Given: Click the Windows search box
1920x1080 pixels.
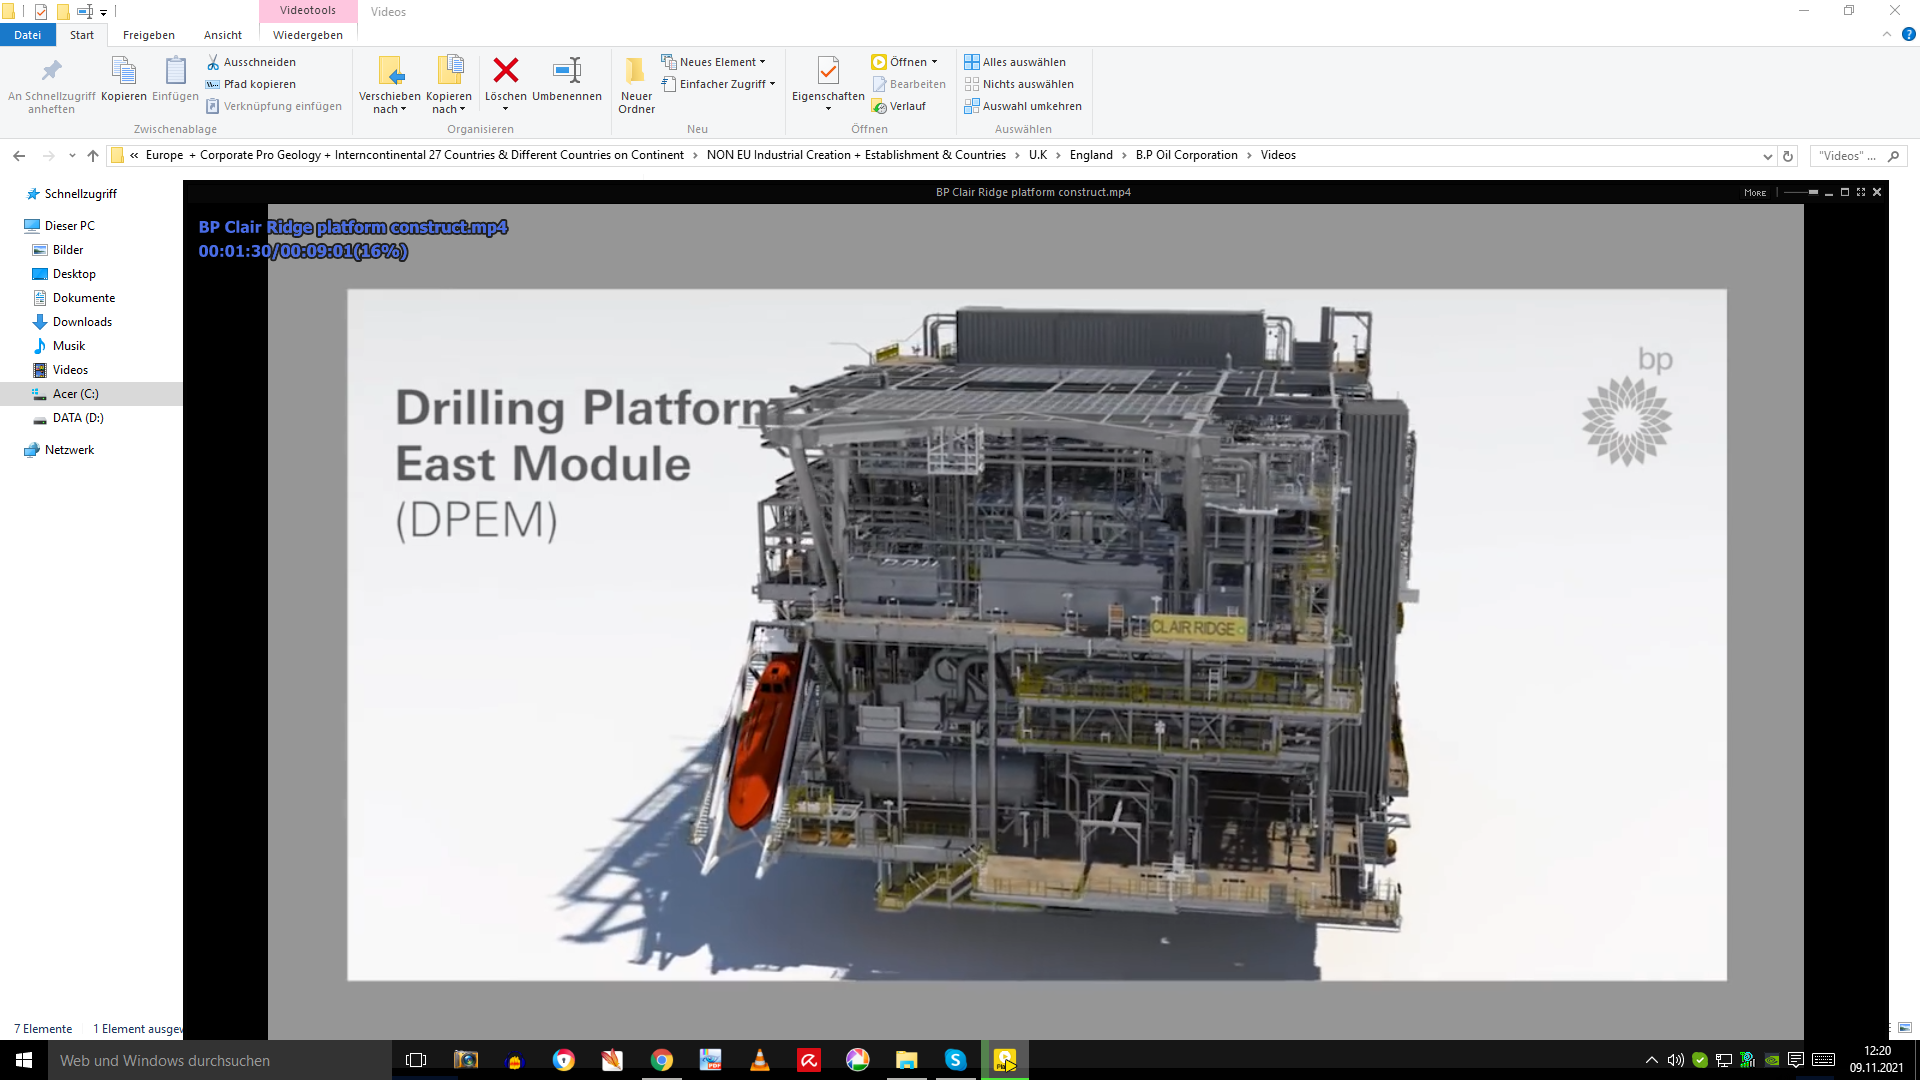Looking at the screenshot, I should [x=220, y=1060].
